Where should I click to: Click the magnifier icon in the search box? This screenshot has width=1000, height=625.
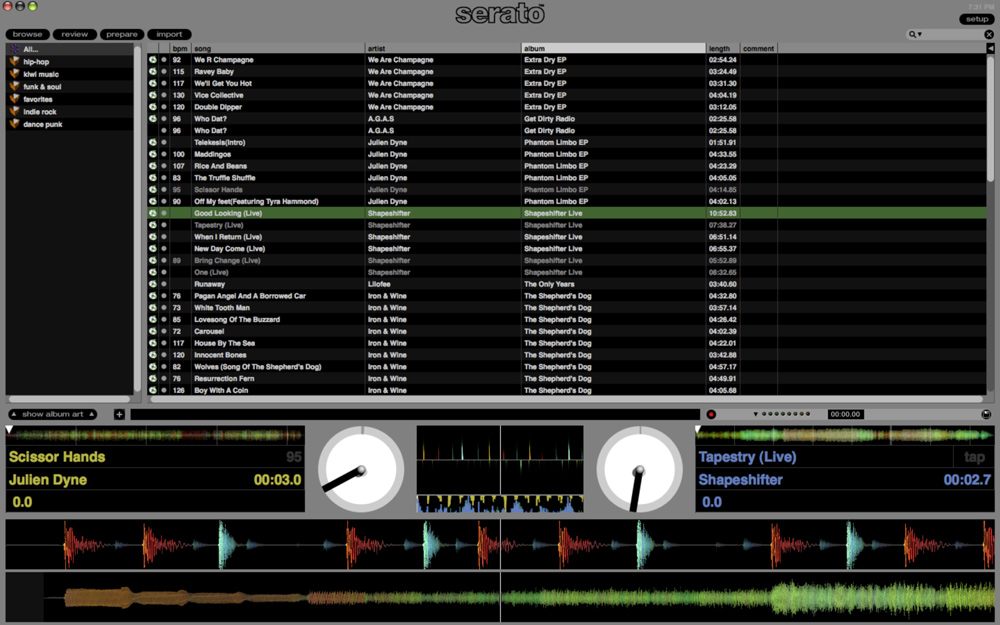913,34
